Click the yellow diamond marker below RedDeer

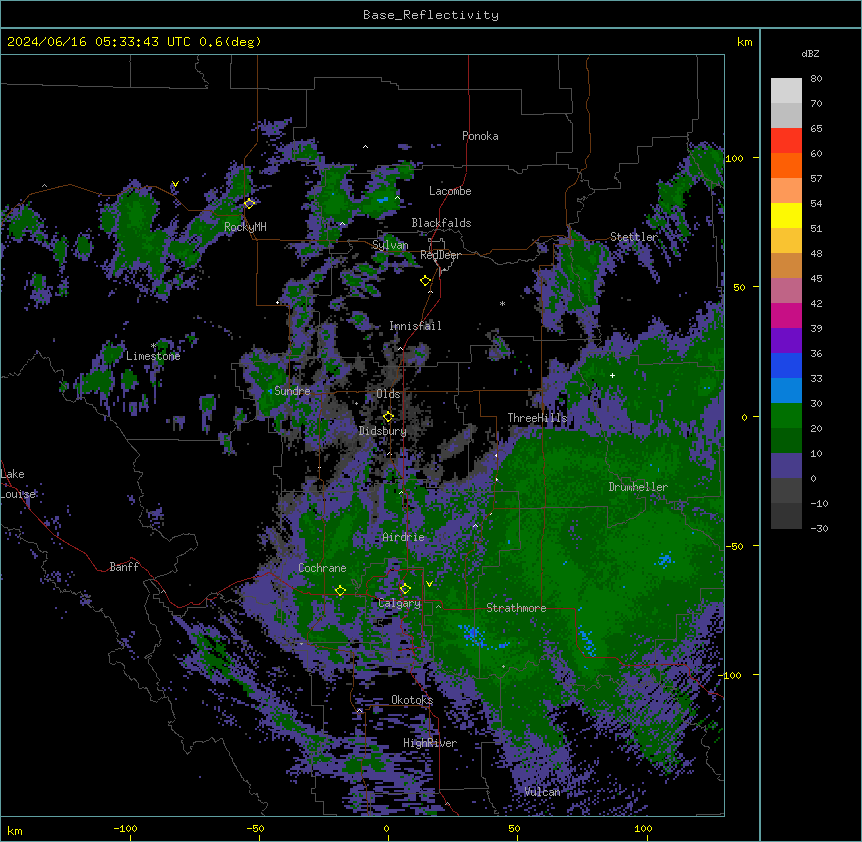tap(425, 281)
